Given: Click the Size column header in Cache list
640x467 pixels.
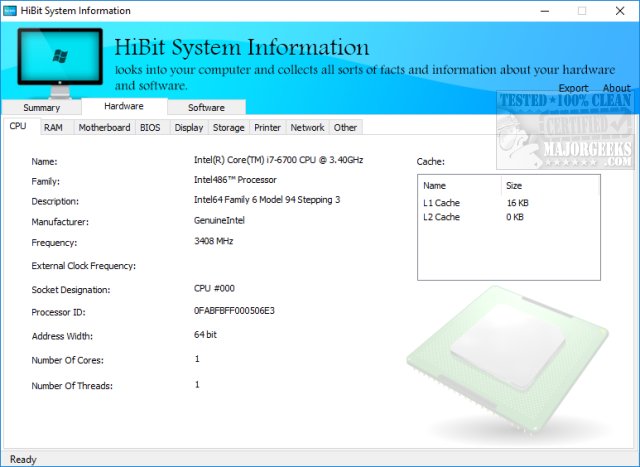Looking at the screenshot, I should [x=551, y=186].
